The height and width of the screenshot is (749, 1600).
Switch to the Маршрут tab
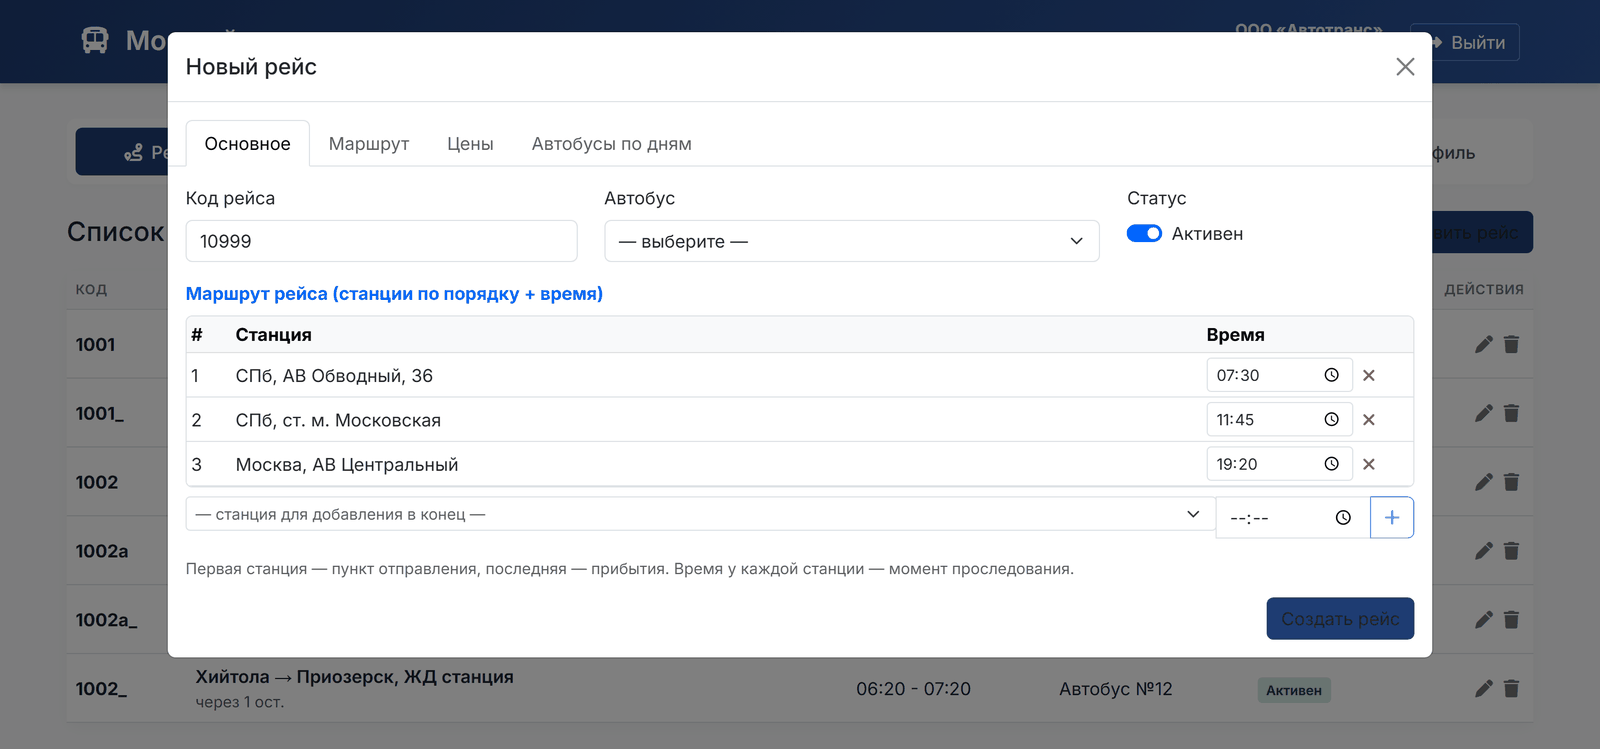coord(369,144)
